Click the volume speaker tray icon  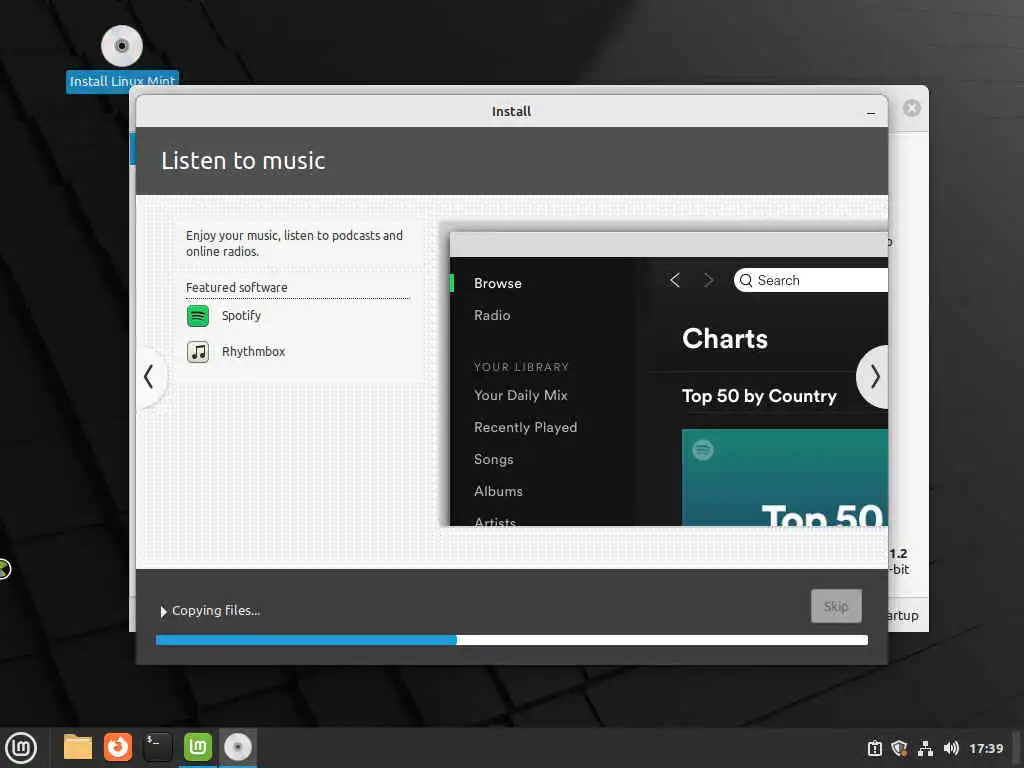click(951, 748)
